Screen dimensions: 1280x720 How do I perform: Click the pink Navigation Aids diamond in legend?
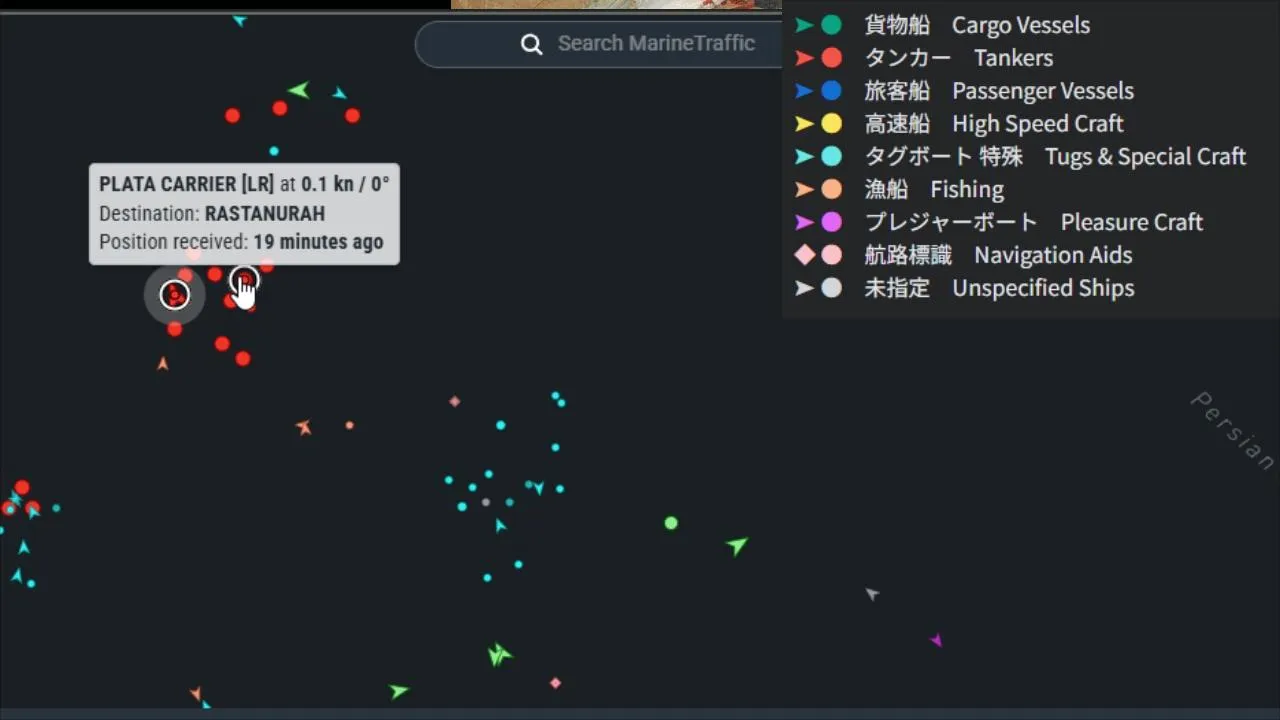click(805, 255)
